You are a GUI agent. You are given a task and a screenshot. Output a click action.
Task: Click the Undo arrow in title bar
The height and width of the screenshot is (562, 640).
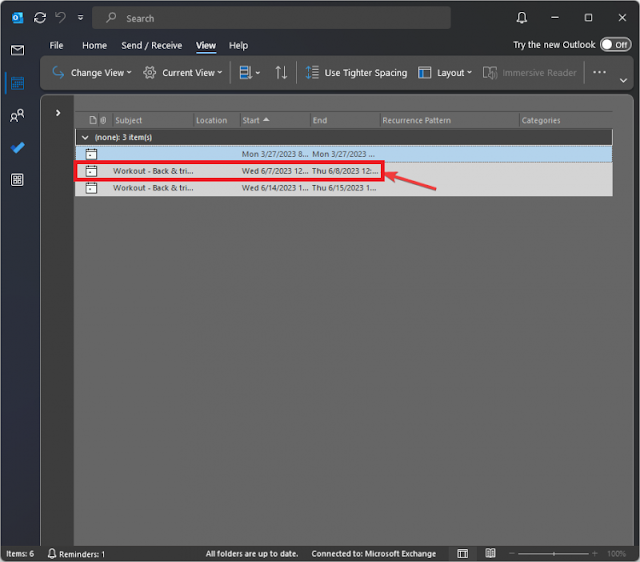coord(60,18)
